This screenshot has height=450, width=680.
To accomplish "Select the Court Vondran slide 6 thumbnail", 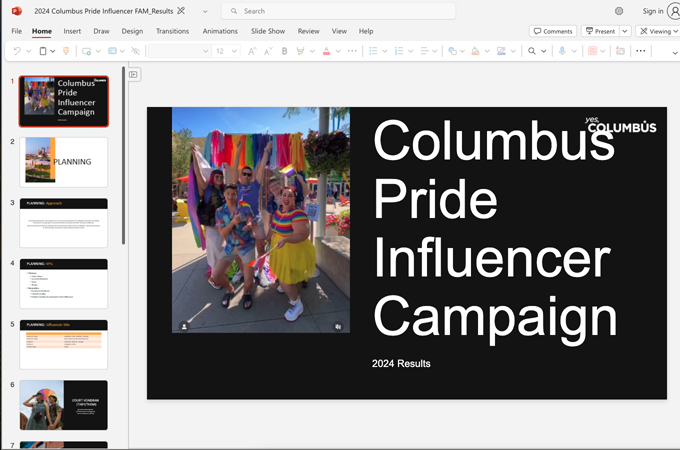I will point(64,405).
